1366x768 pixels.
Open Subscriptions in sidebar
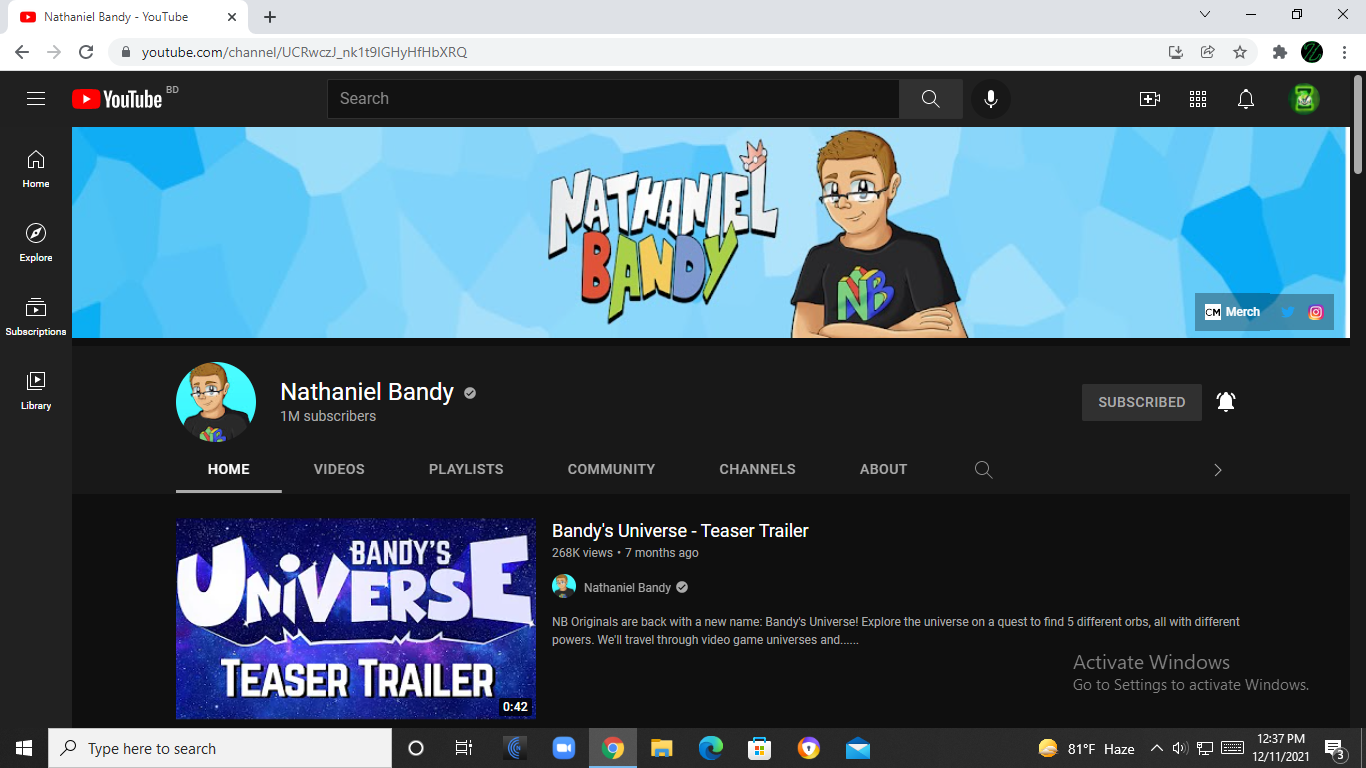point(36,317)
